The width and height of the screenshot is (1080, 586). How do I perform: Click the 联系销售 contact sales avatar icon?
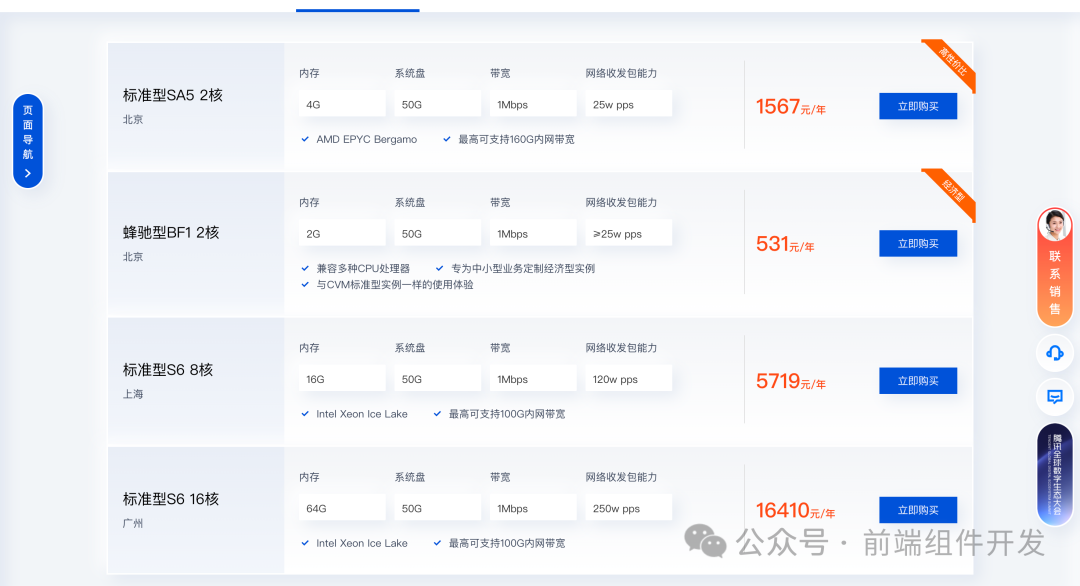(x=1055, y=224)
